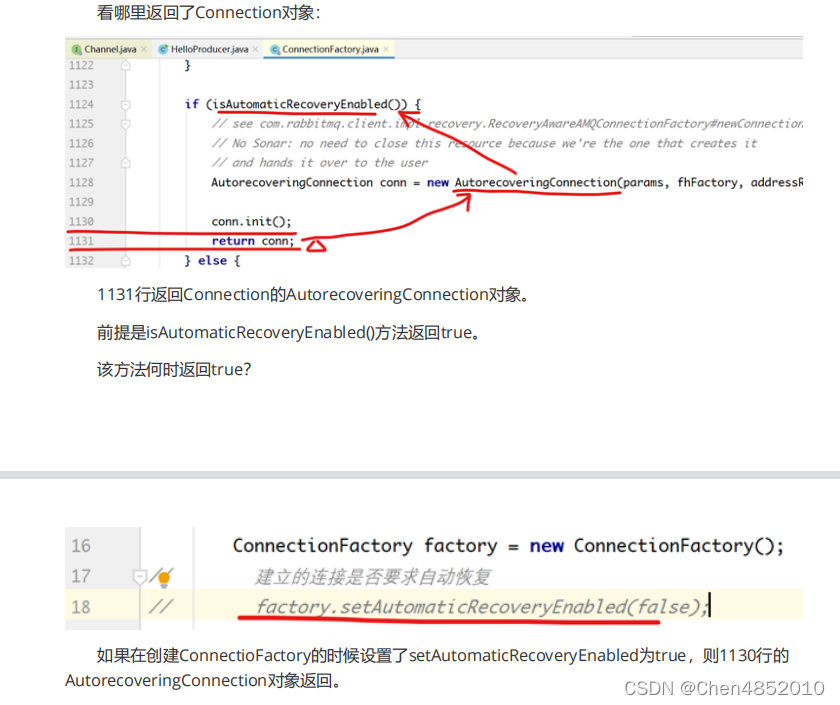Click line number 1124 in the gutter
Screen dimensions: 840x705
tap(81, 104)
